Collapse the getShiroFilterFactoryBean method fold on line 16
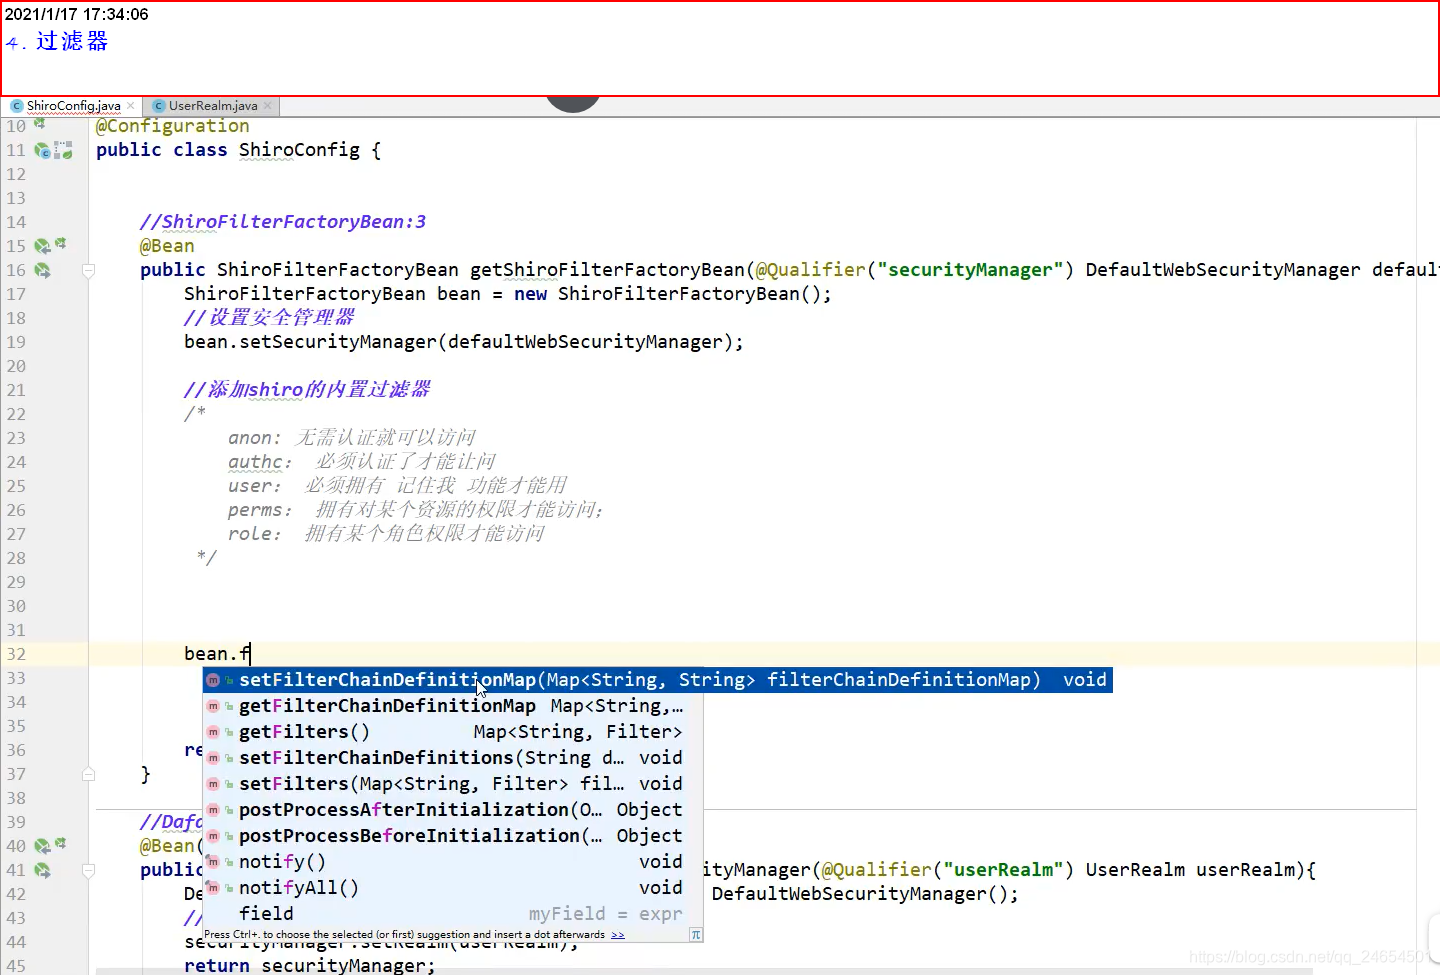 pos(88,270)
